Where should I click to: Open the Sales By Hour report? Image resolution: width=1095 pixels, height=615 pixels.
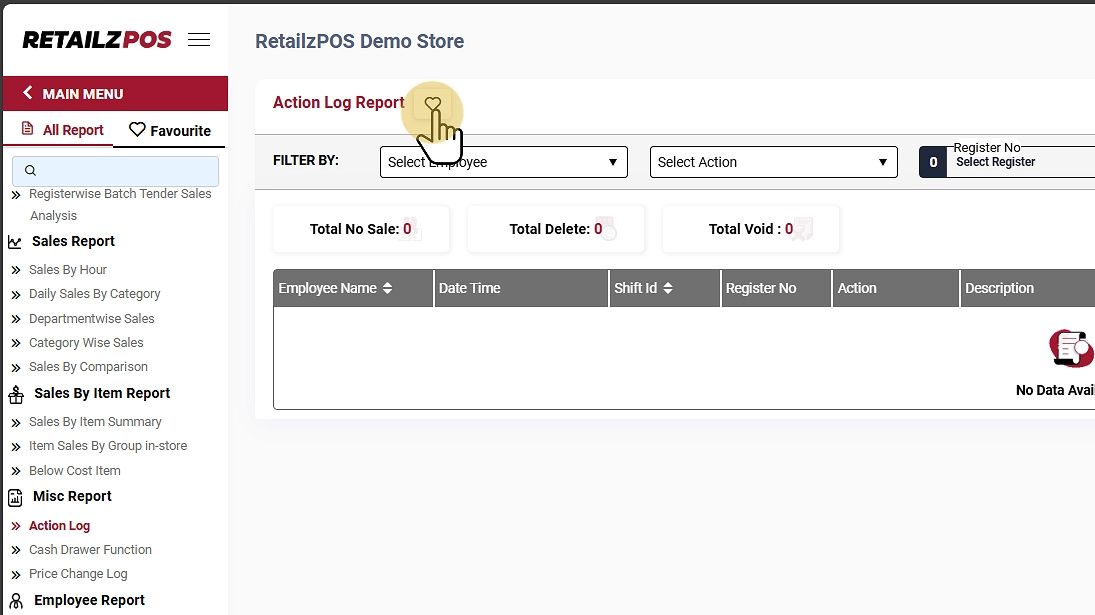pyautogui.click(x=68, y=270)
